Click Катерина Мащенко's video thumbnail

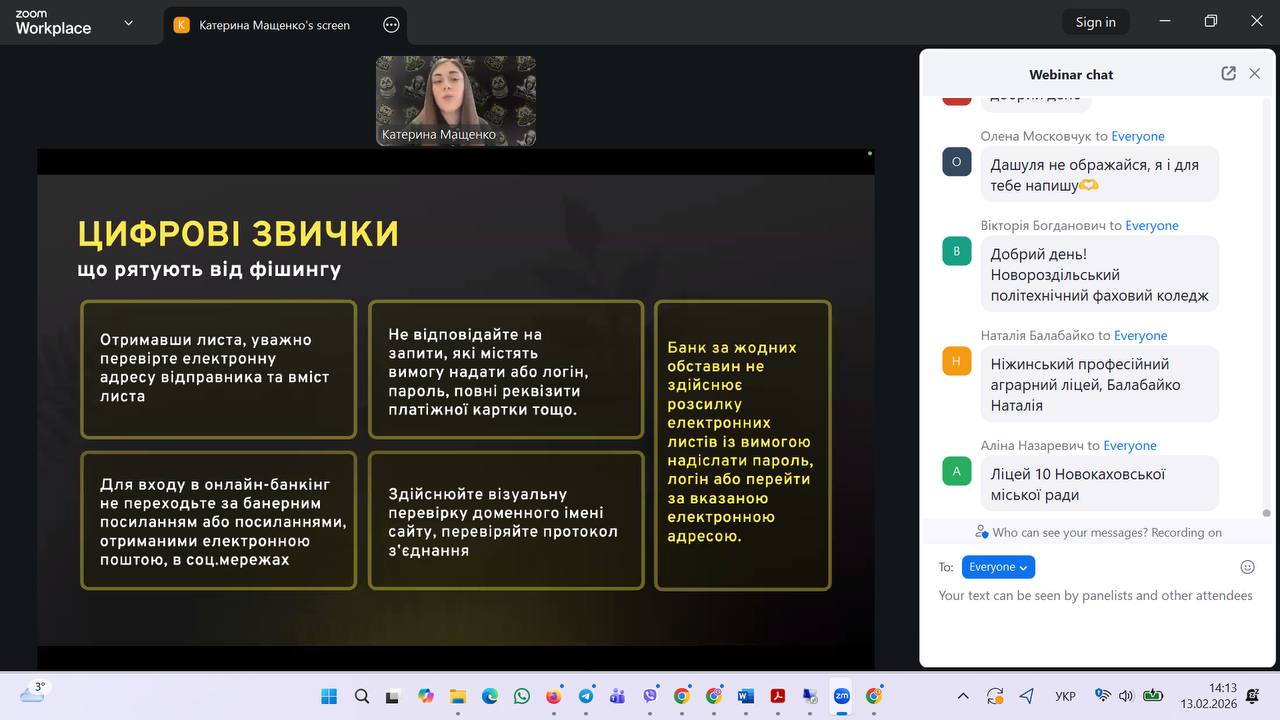[x=455, y=100]
